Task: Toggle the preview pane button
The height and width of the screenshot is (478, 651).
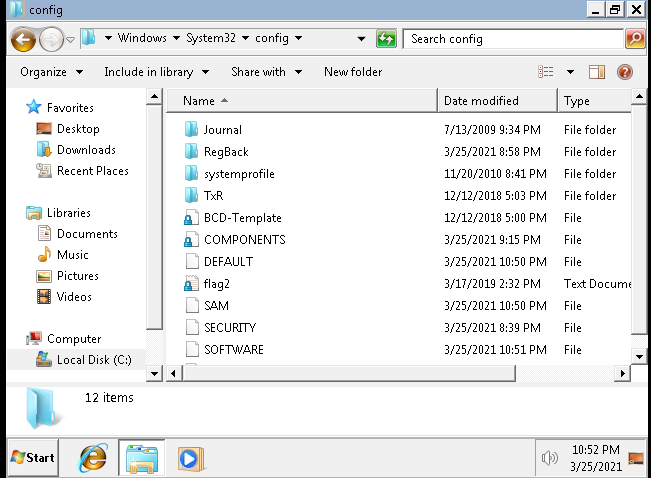Action: coord(597,72)
